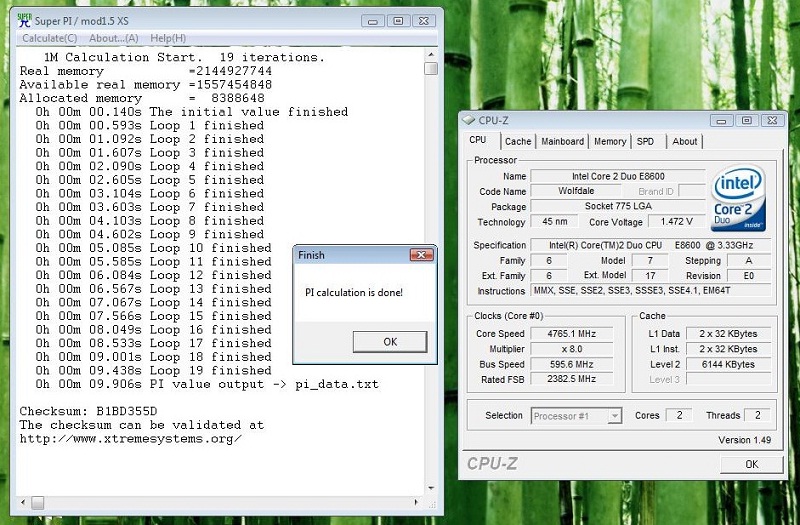
Task: Click the Specification field with E8600 @ 3.33GHz
Action: [651, 245]
